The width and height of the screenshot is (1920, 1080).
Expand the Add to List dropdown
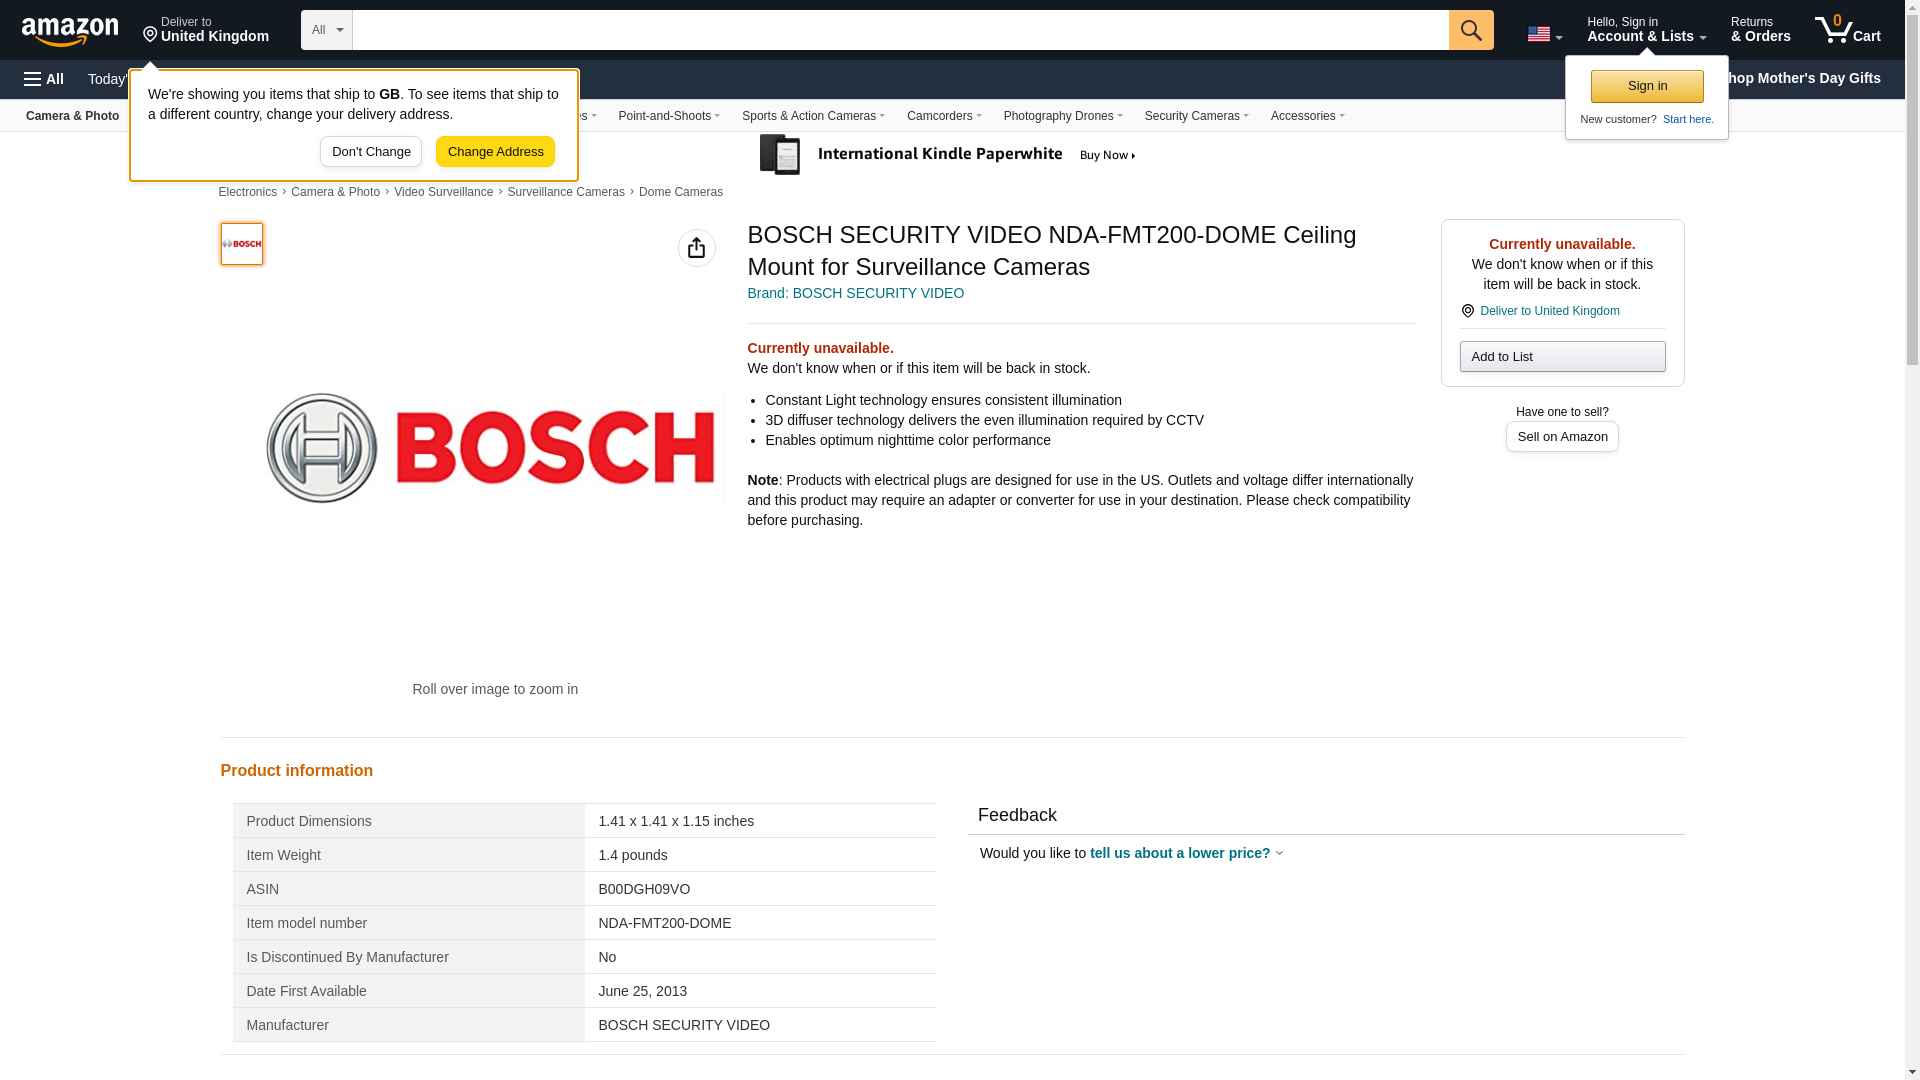coord(1561,357)
